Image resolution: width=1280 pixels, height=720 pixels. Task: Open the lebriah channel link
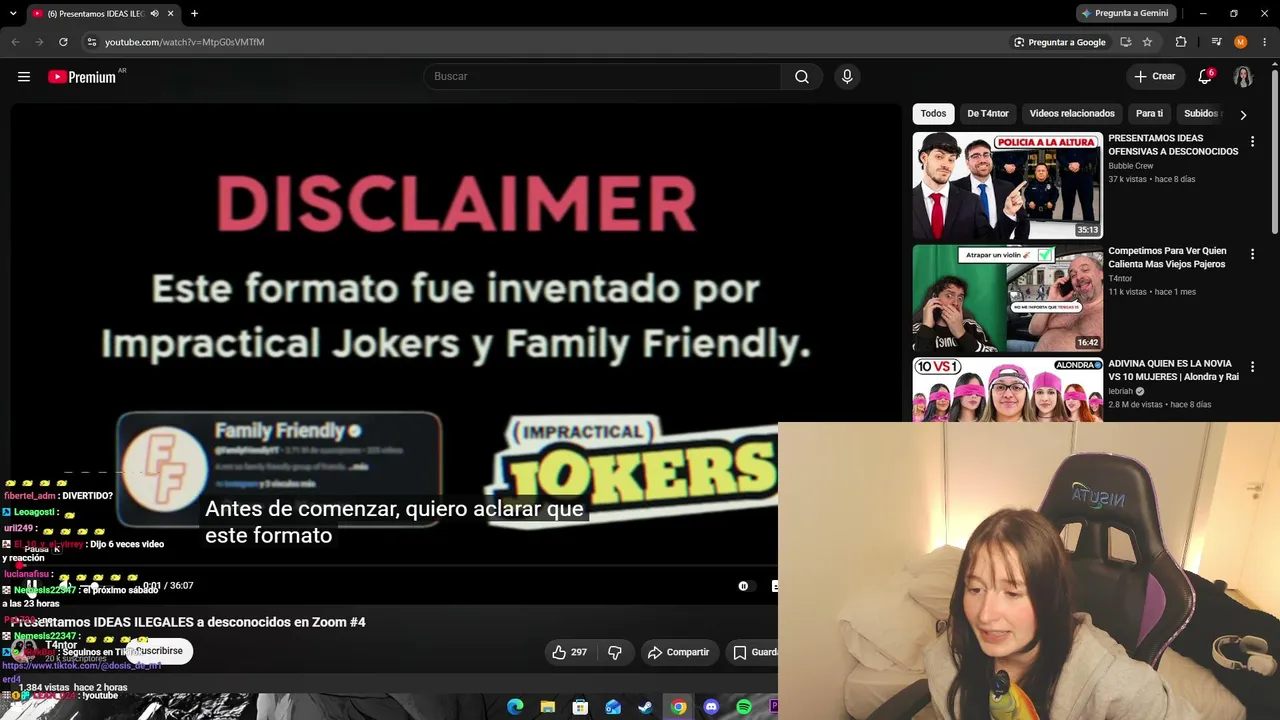pos(1120,391)
